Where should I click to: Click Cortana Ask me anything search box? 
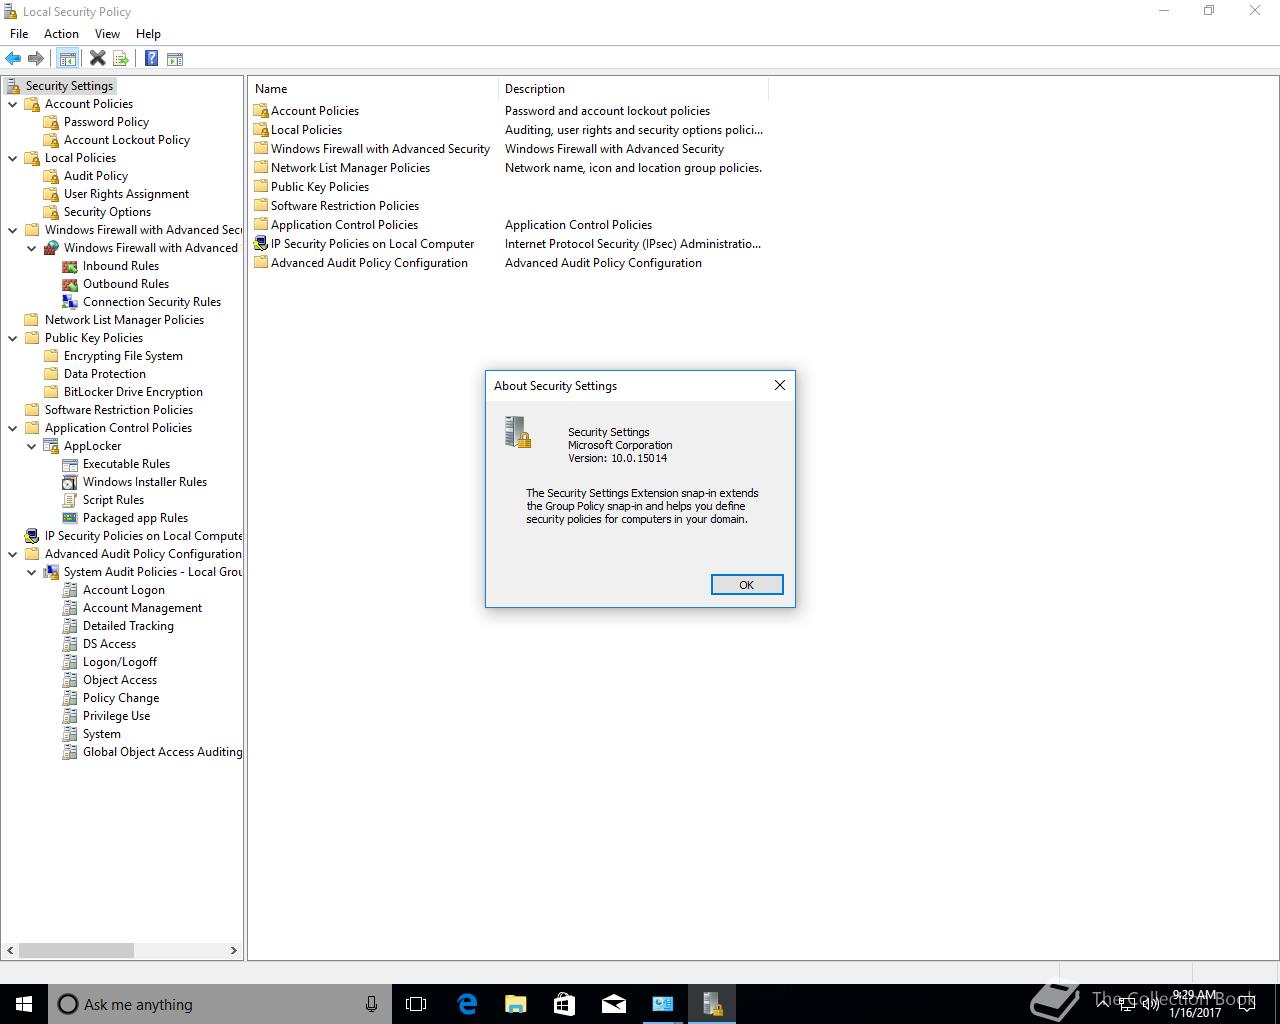coord(220,1004)
